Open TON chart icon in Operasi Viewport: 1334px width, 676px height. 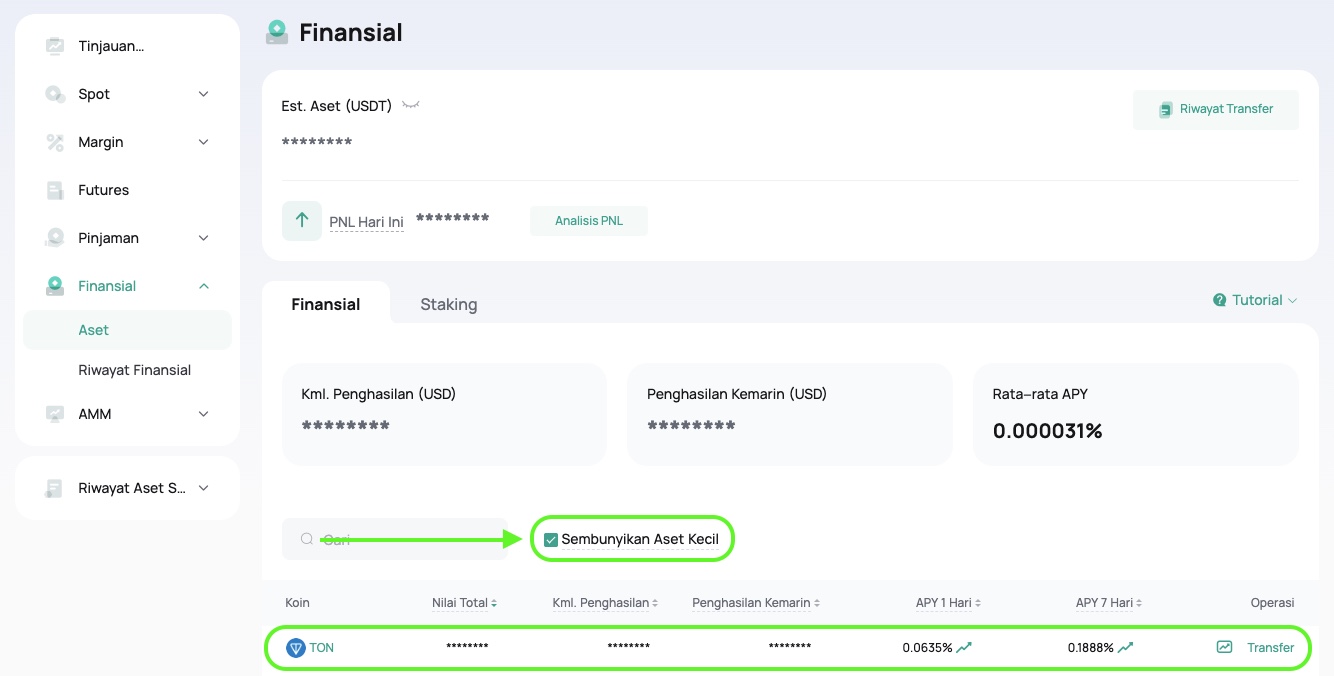(1224, 648)
